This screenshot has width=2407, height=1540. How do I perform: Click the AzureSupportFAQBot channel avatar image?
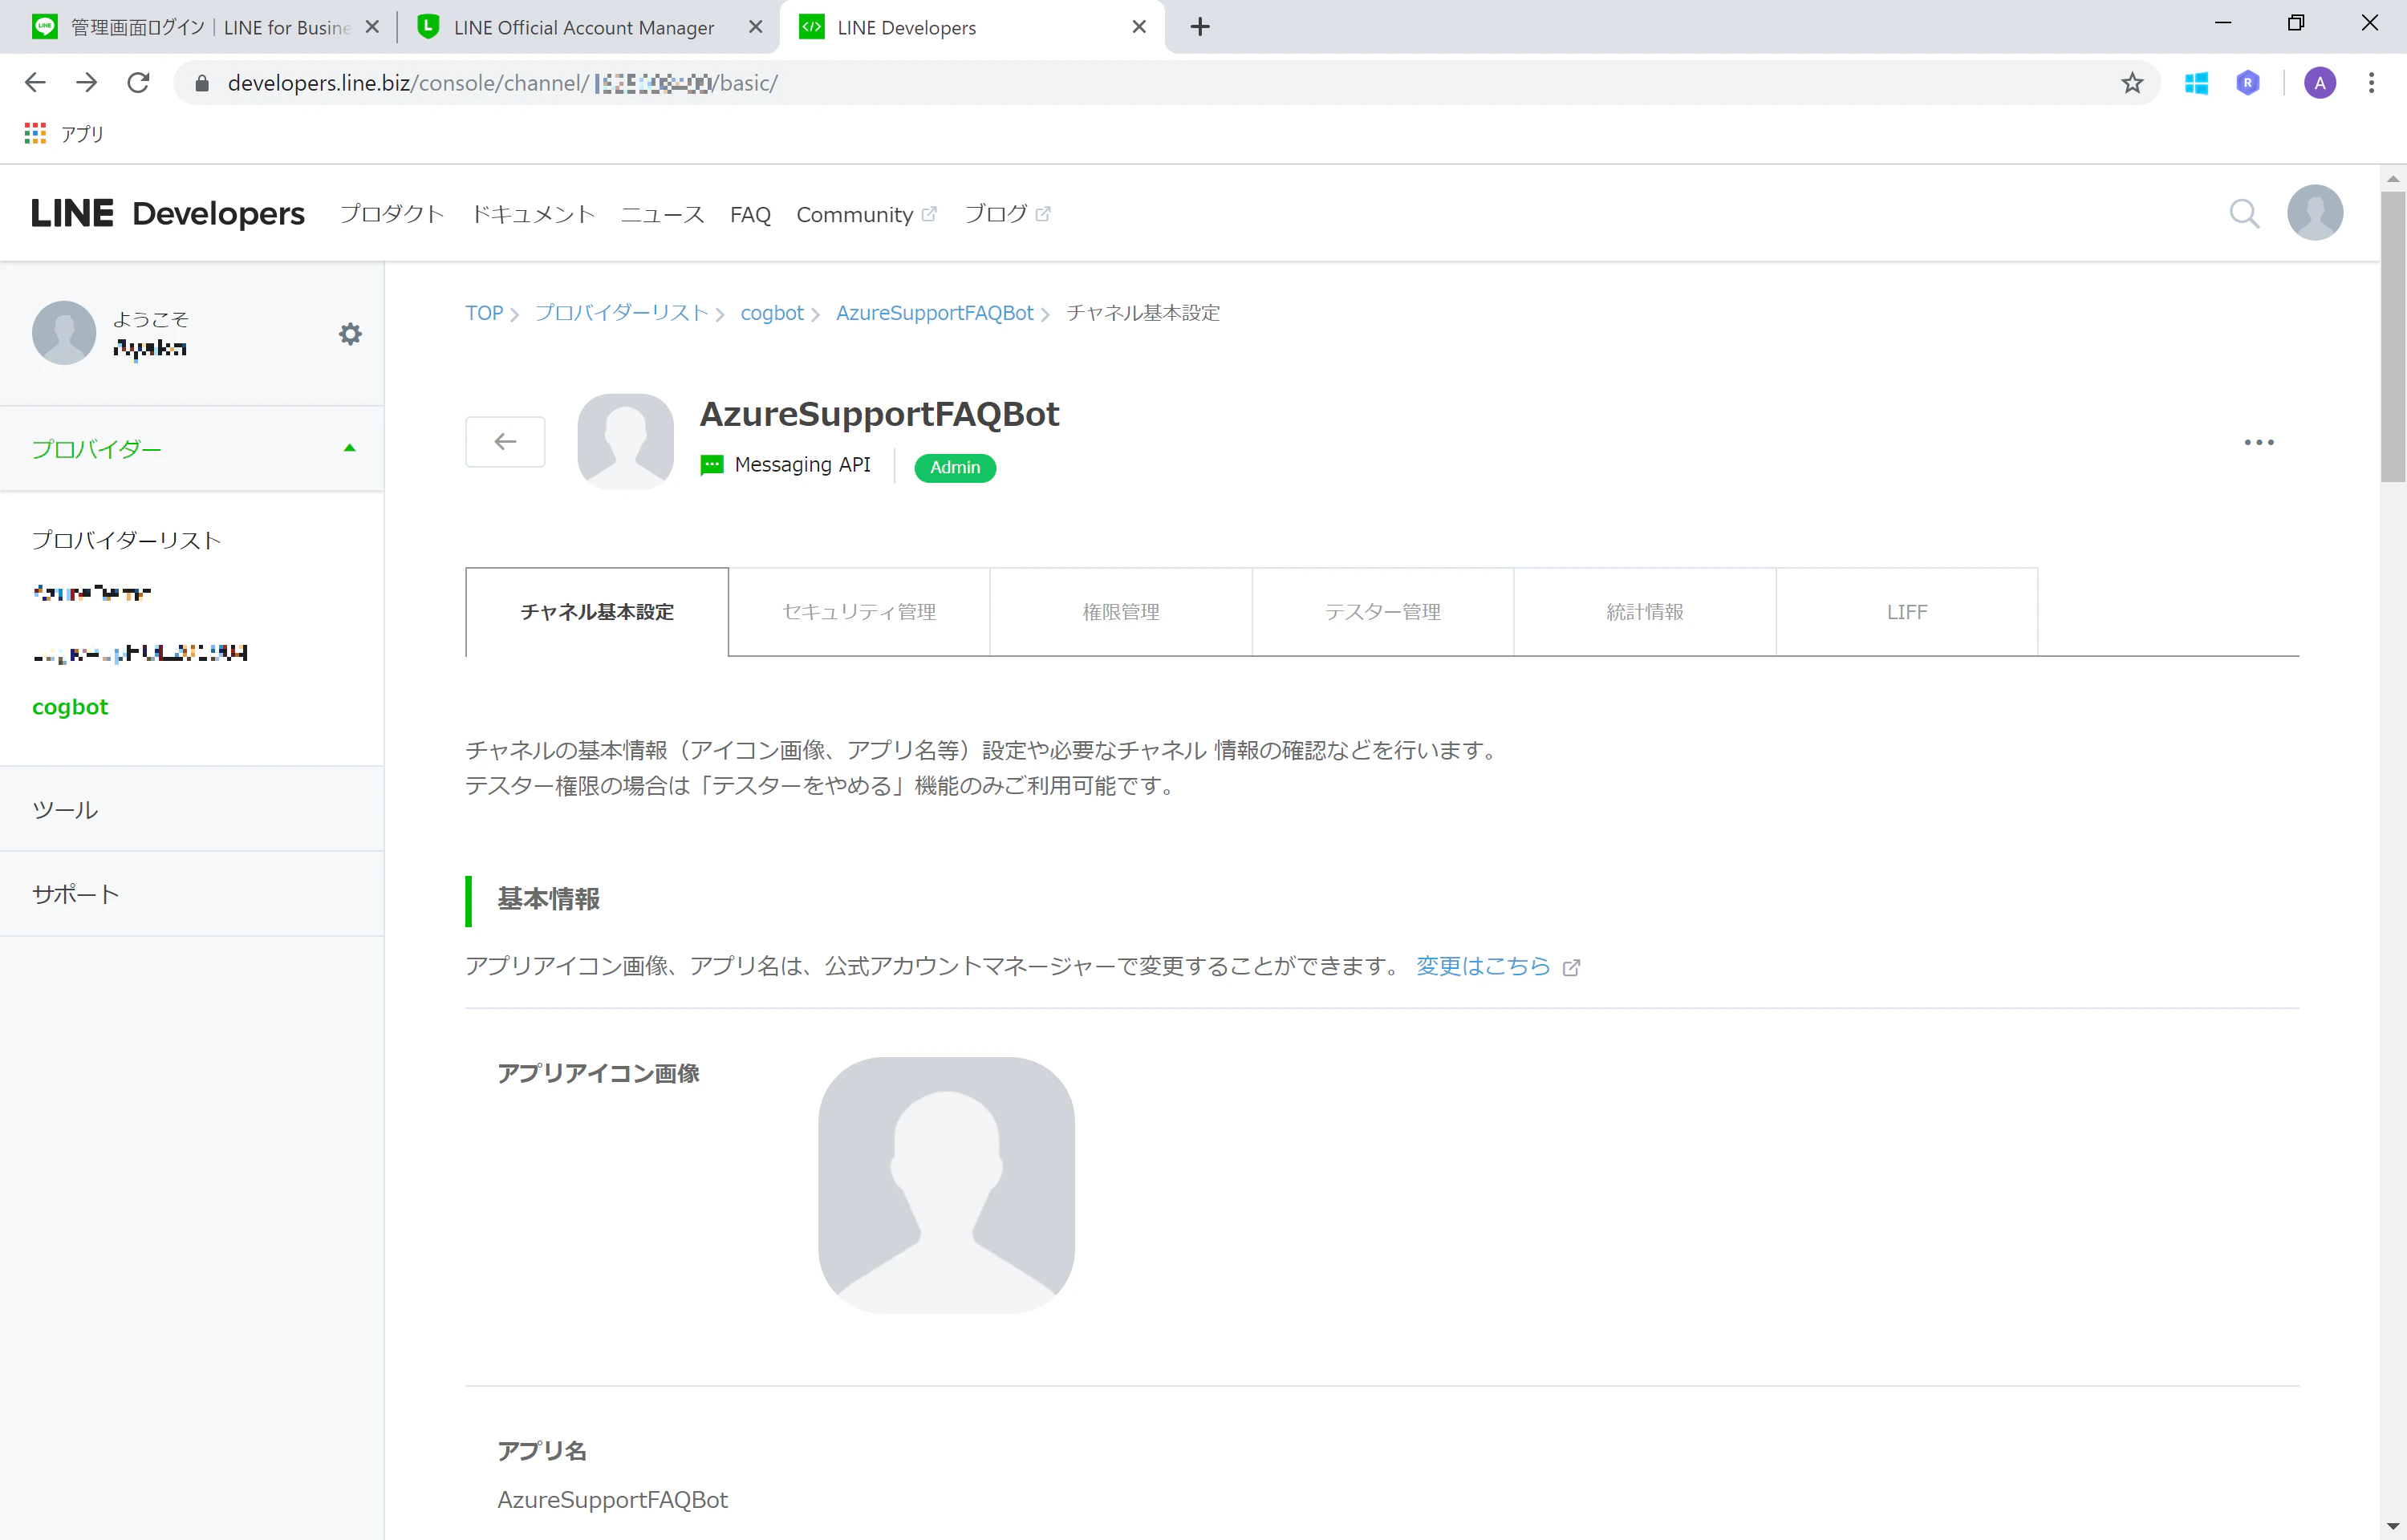[626, 441]
